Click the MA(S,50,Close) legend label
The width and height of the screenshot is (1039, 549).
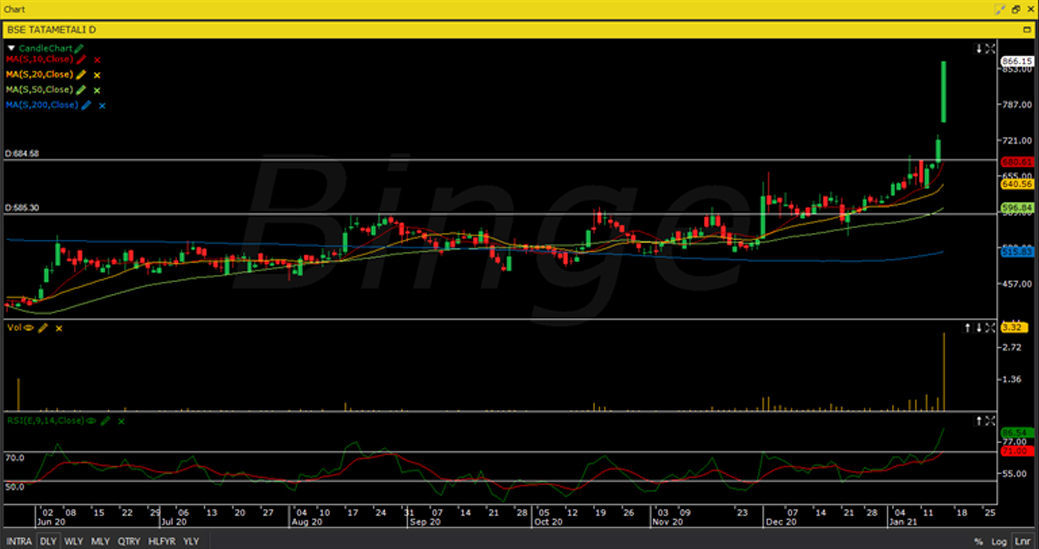[x=40, y=90]
